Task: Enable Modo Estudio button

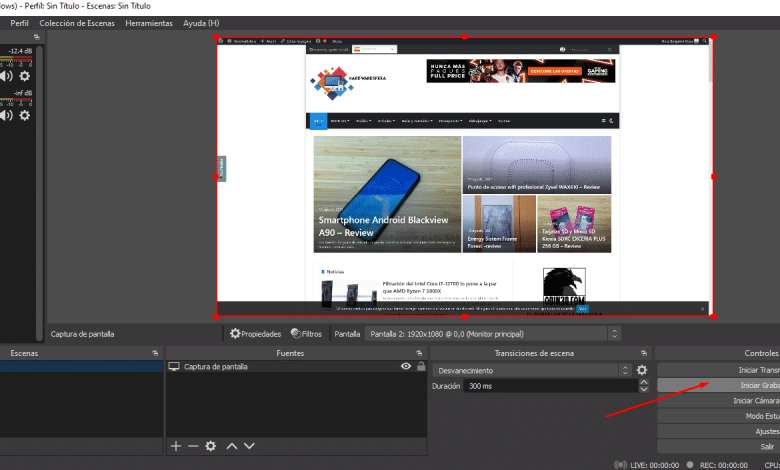Action: tap(719, 416)
